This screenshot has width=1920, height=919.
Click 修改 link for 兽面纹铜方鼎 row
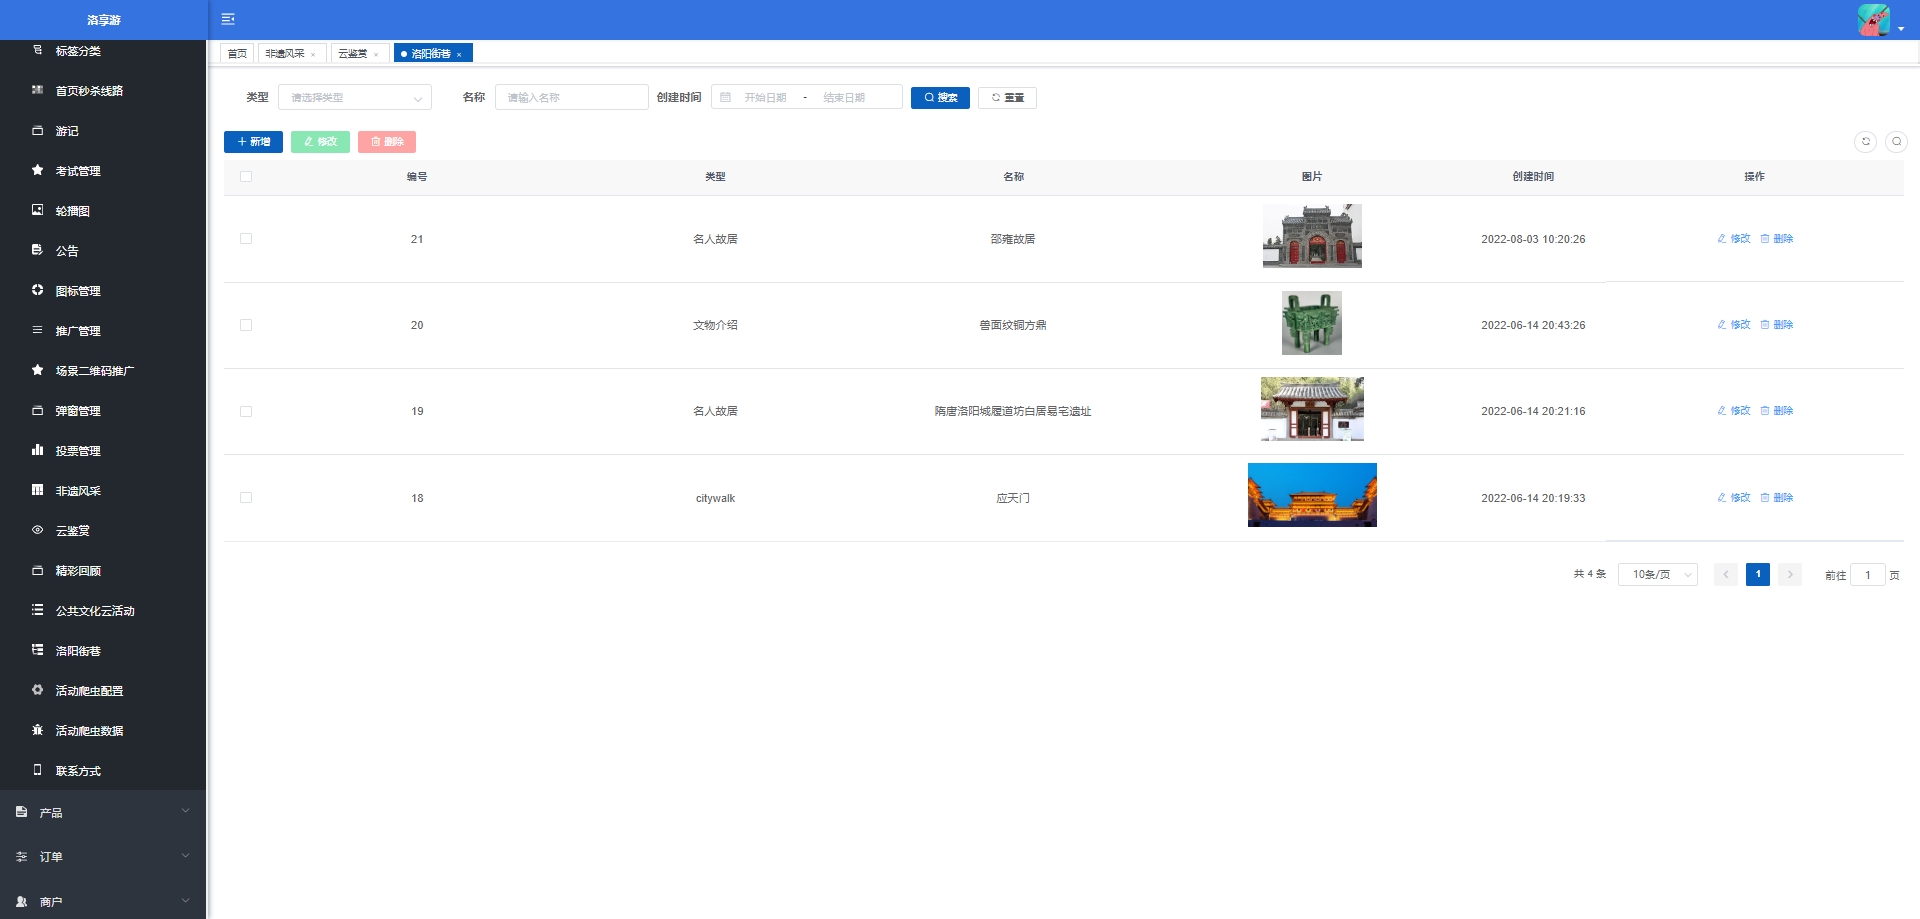click(1734, 325)
